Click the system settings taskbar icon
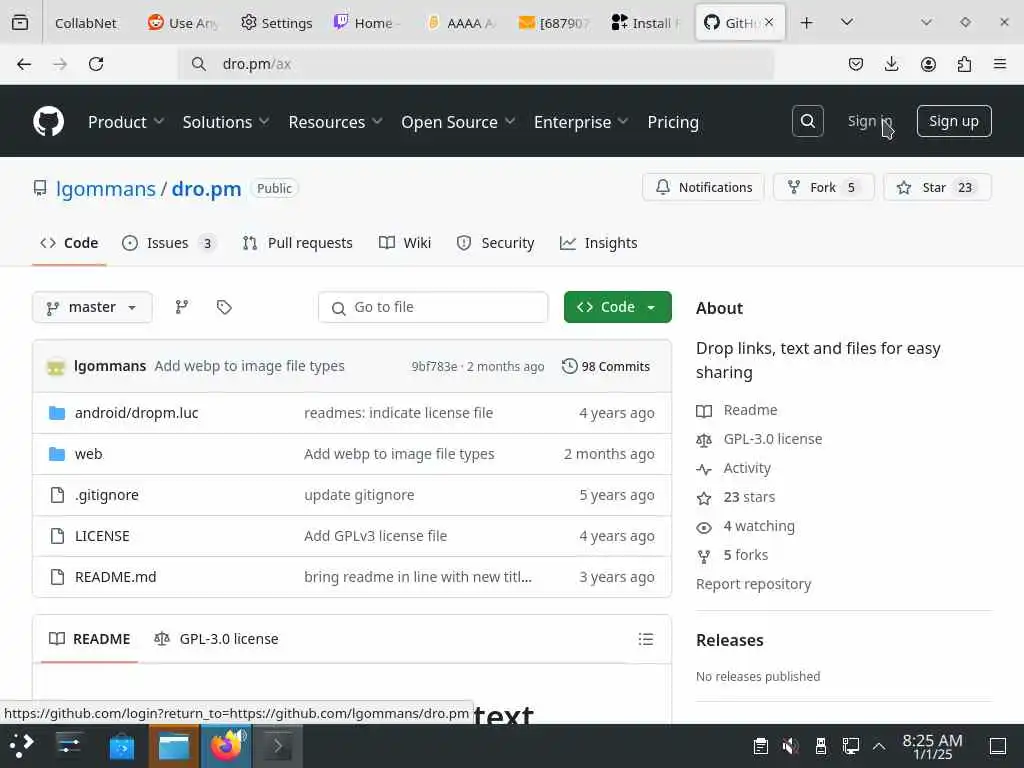The height and width of the screenshot is (768, 1024). [x=69, y=746]
